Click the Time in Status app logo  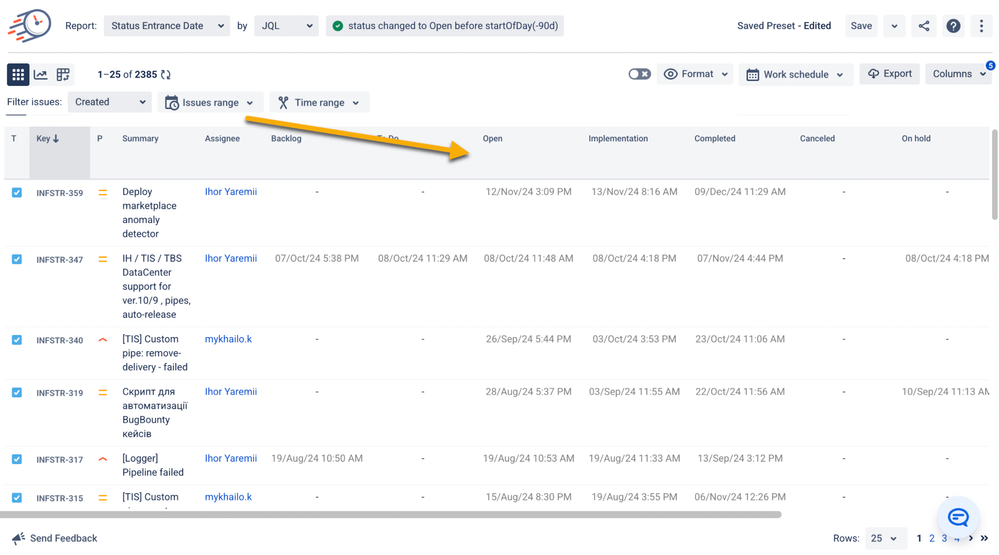30,25
